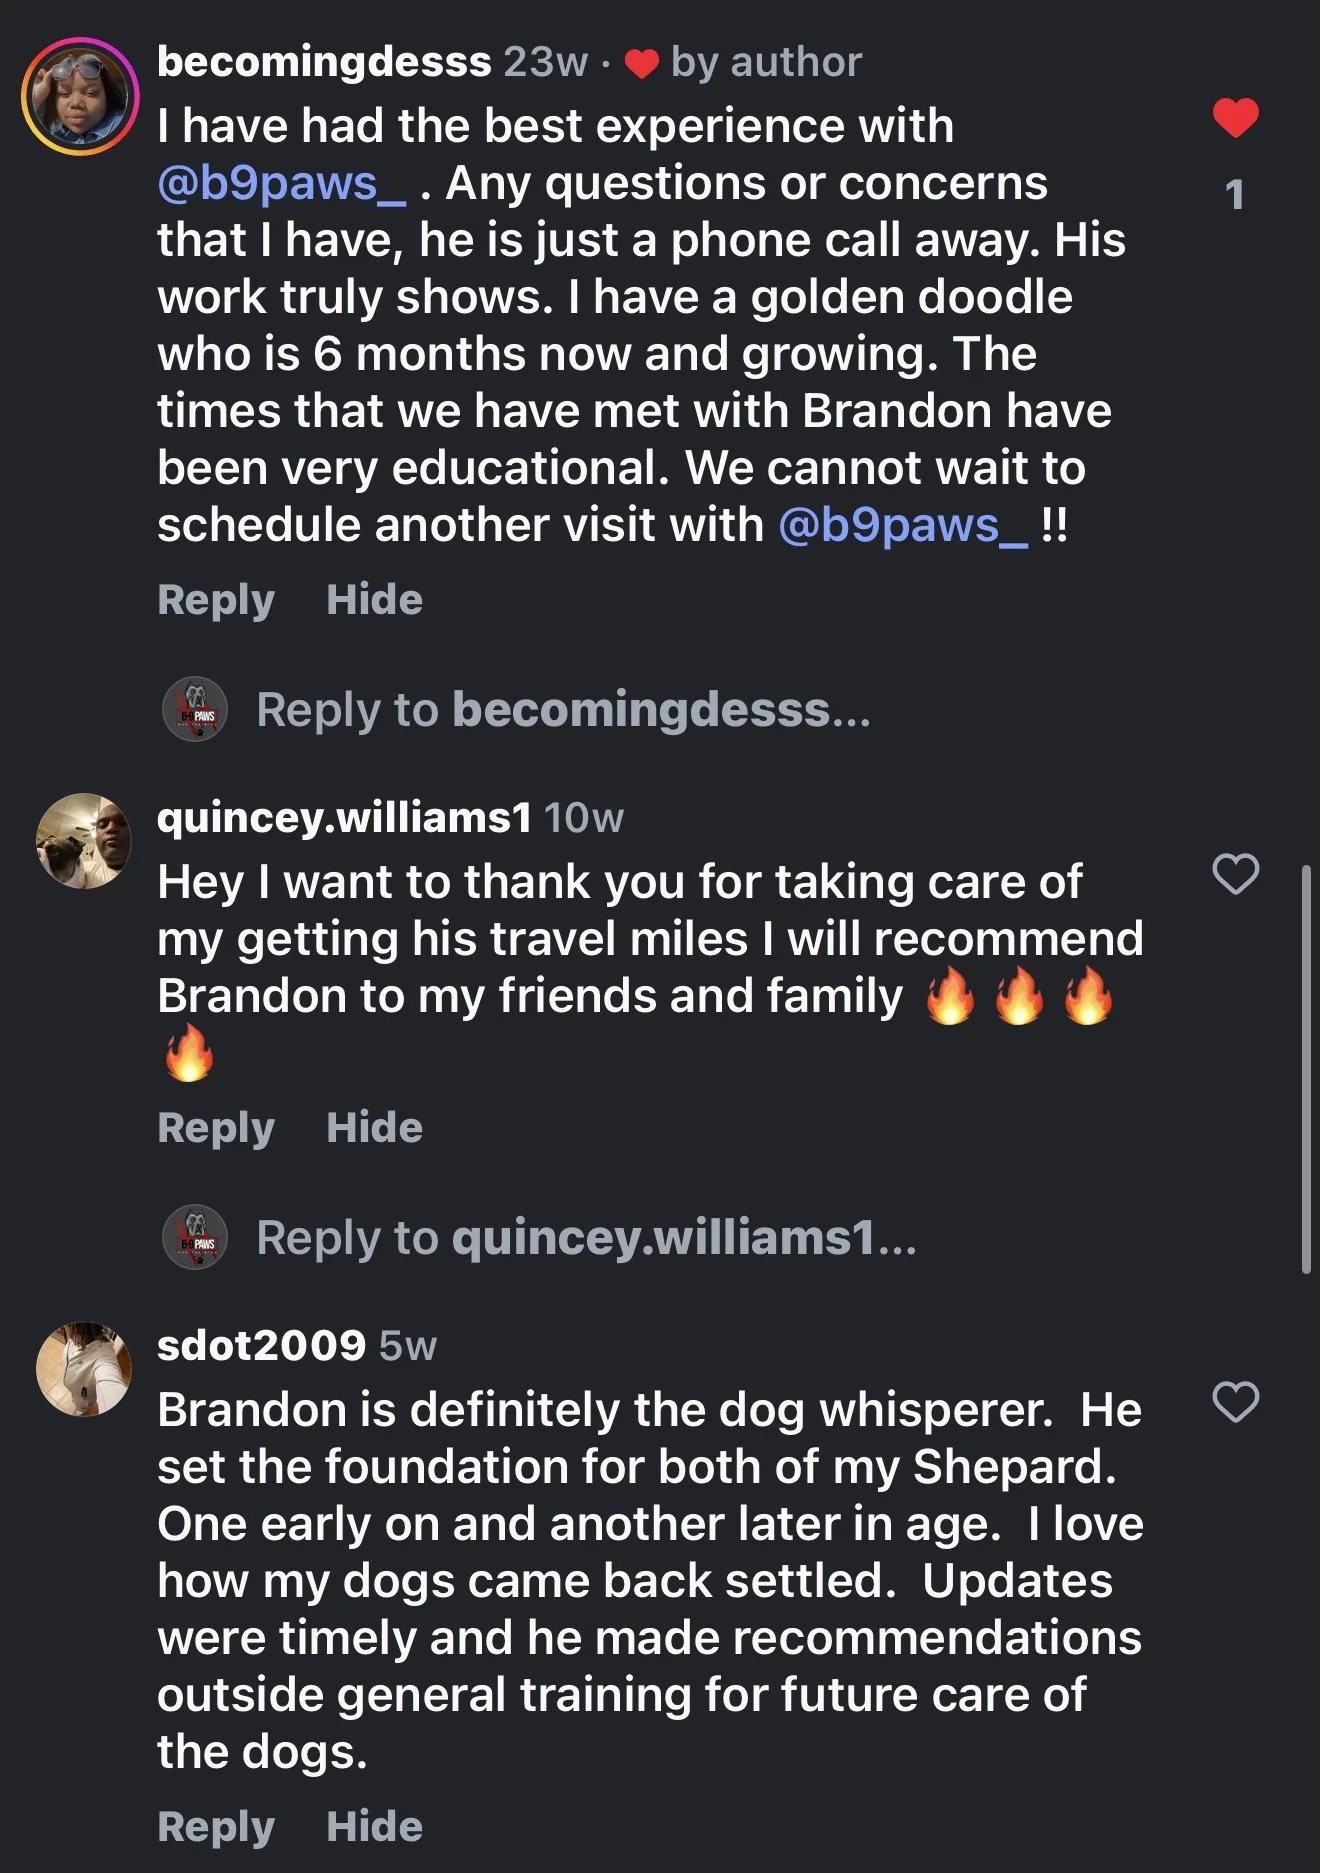The width and height of the screenshot is (1320, 1873).
Task: Click the comments scrollbar on right edge
Action: click(1306, 1068)
